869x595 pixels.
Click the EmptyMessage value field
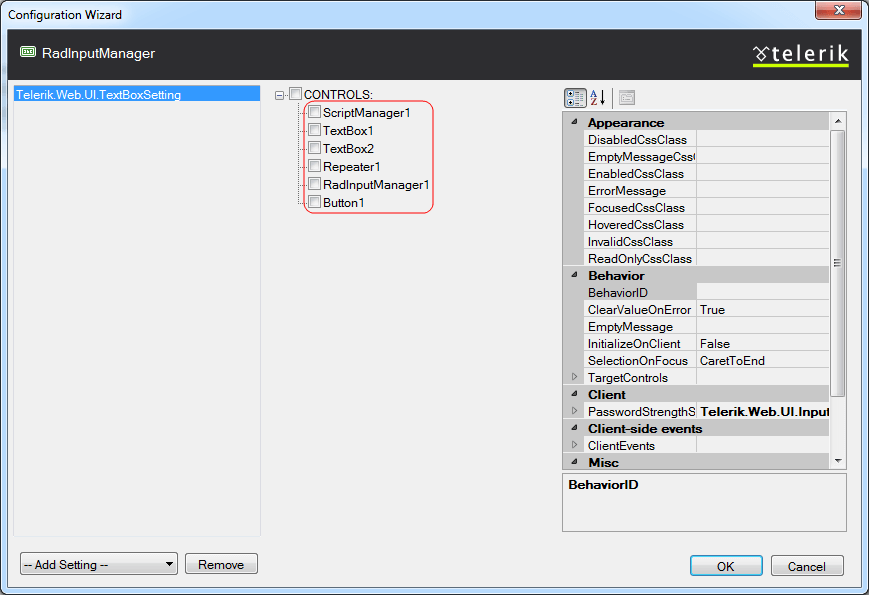(x=763, y=327)
